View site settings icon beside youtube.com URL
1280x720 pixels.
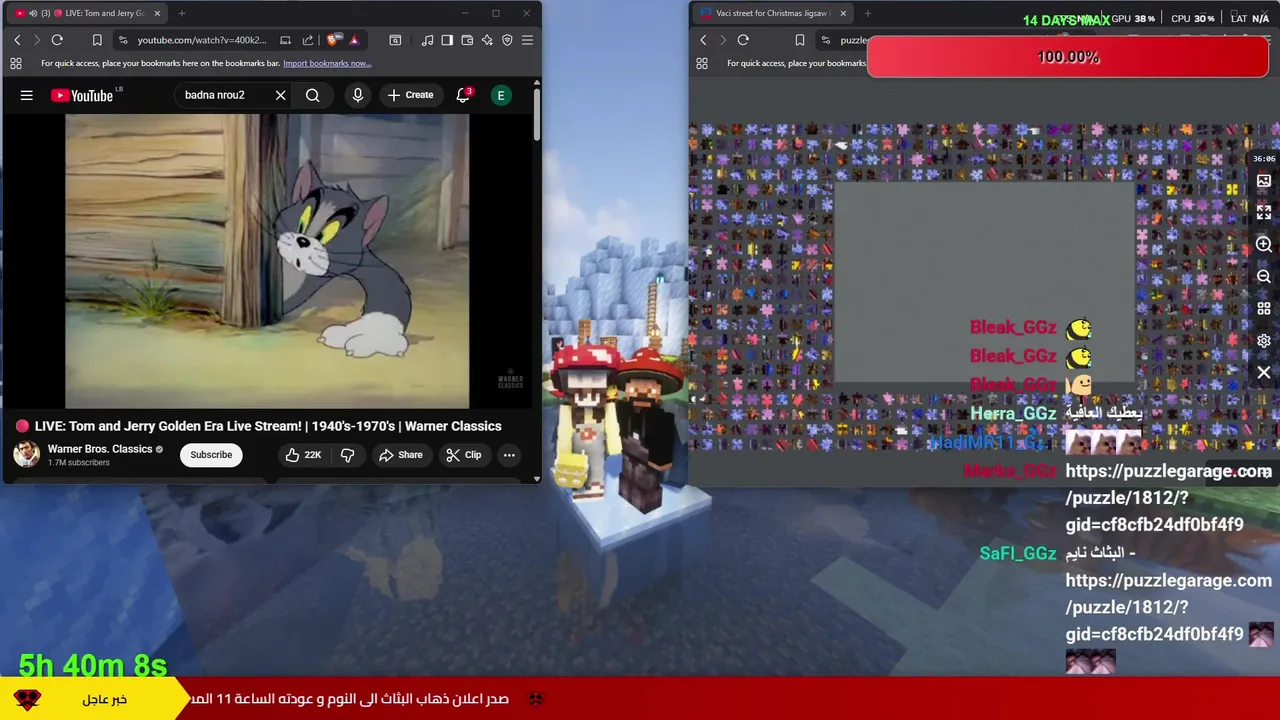pyautogui.click(x=122, y=40)
